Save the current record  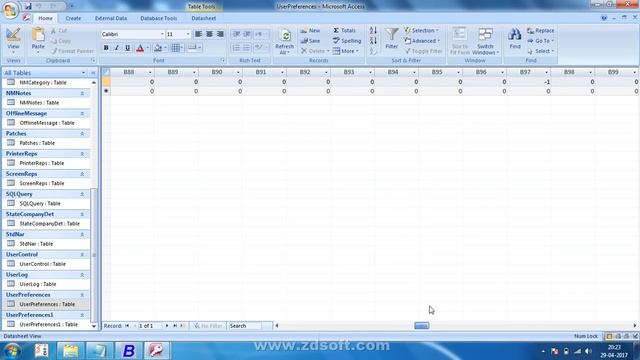[x=311, y=41]
